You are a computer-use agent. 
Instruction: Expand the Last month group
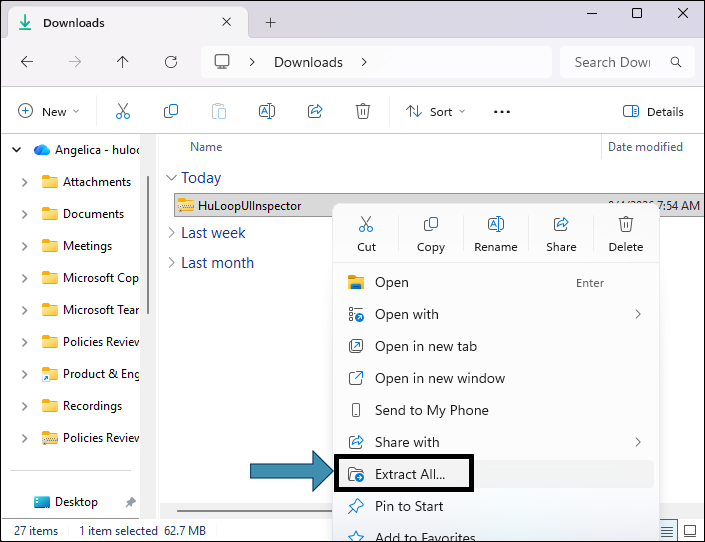click(x=171, y=263)
